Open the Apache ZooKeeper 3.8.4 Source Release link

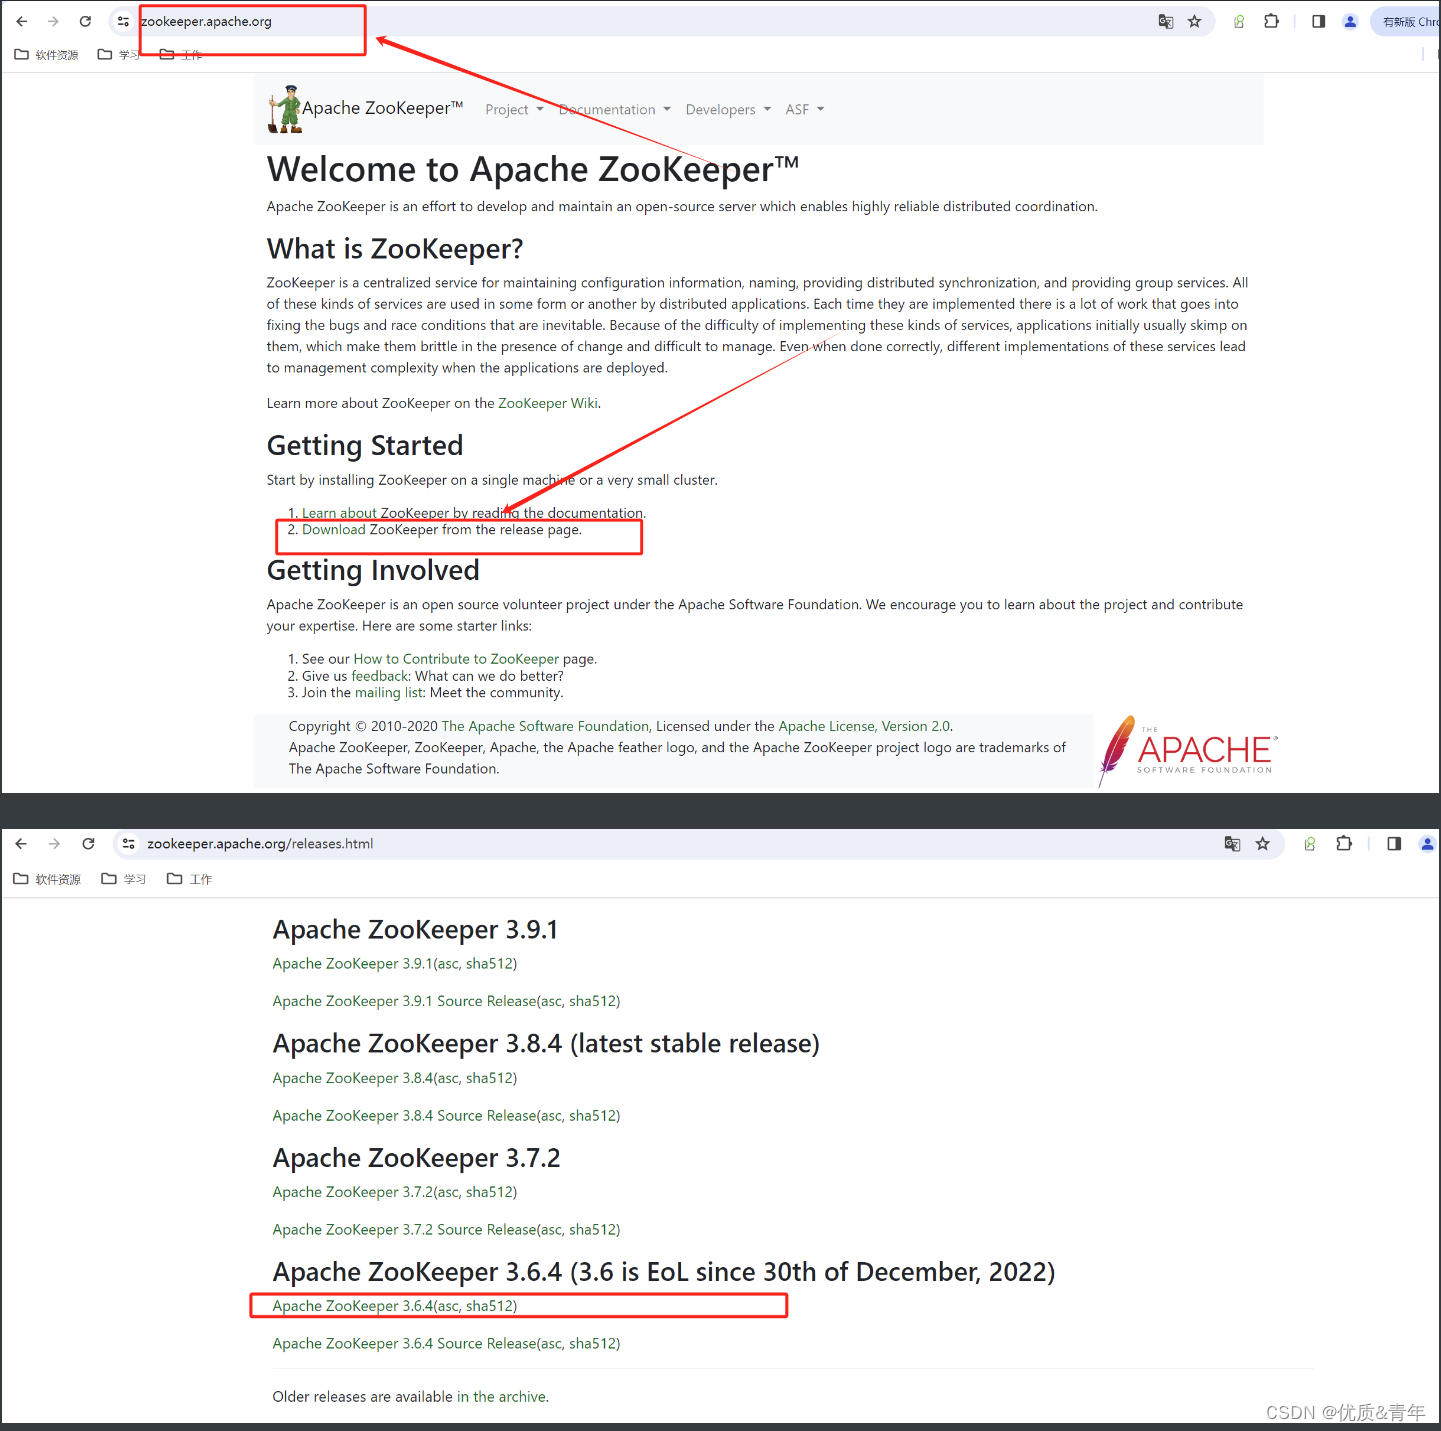pyautogui.click(x=404, y=1115)
